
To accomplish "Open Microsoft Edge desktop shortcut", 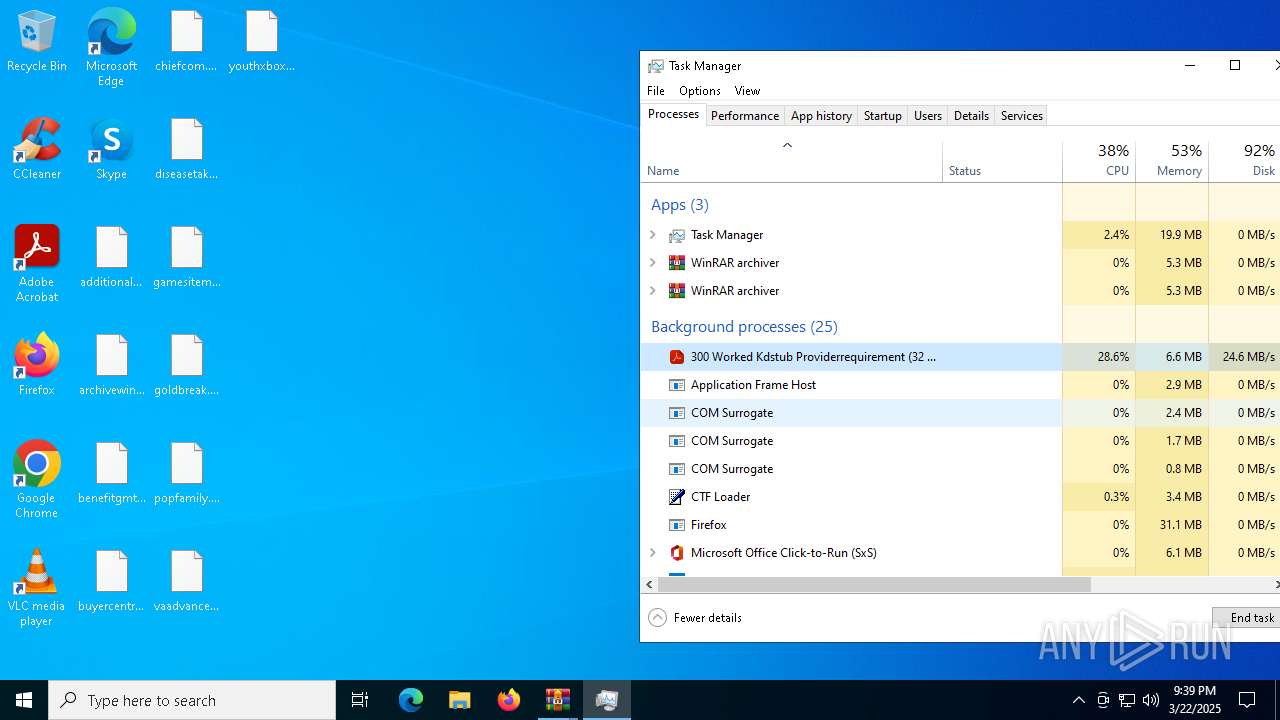I will (x=111, y=48).
